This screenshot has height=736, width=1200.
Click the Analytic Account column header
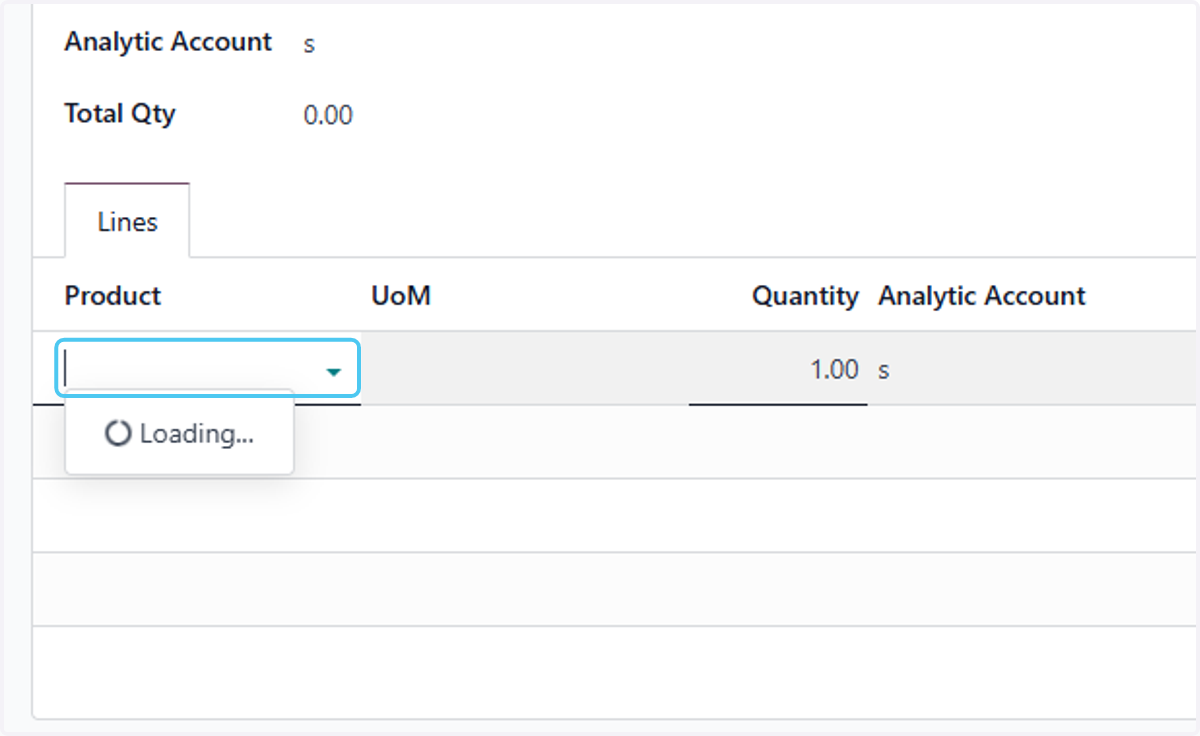coord(982,296)
